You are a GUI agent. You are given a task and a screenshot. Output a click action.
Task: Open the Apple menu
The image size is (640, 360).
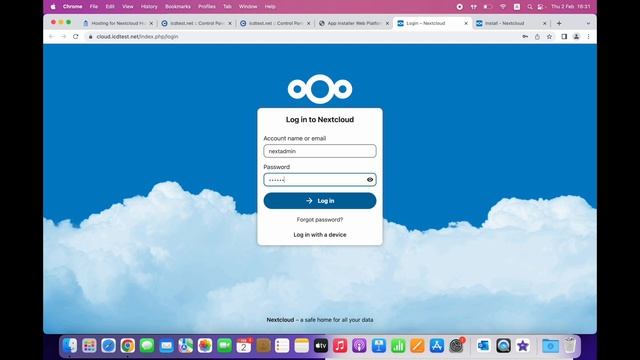point(53,7)
